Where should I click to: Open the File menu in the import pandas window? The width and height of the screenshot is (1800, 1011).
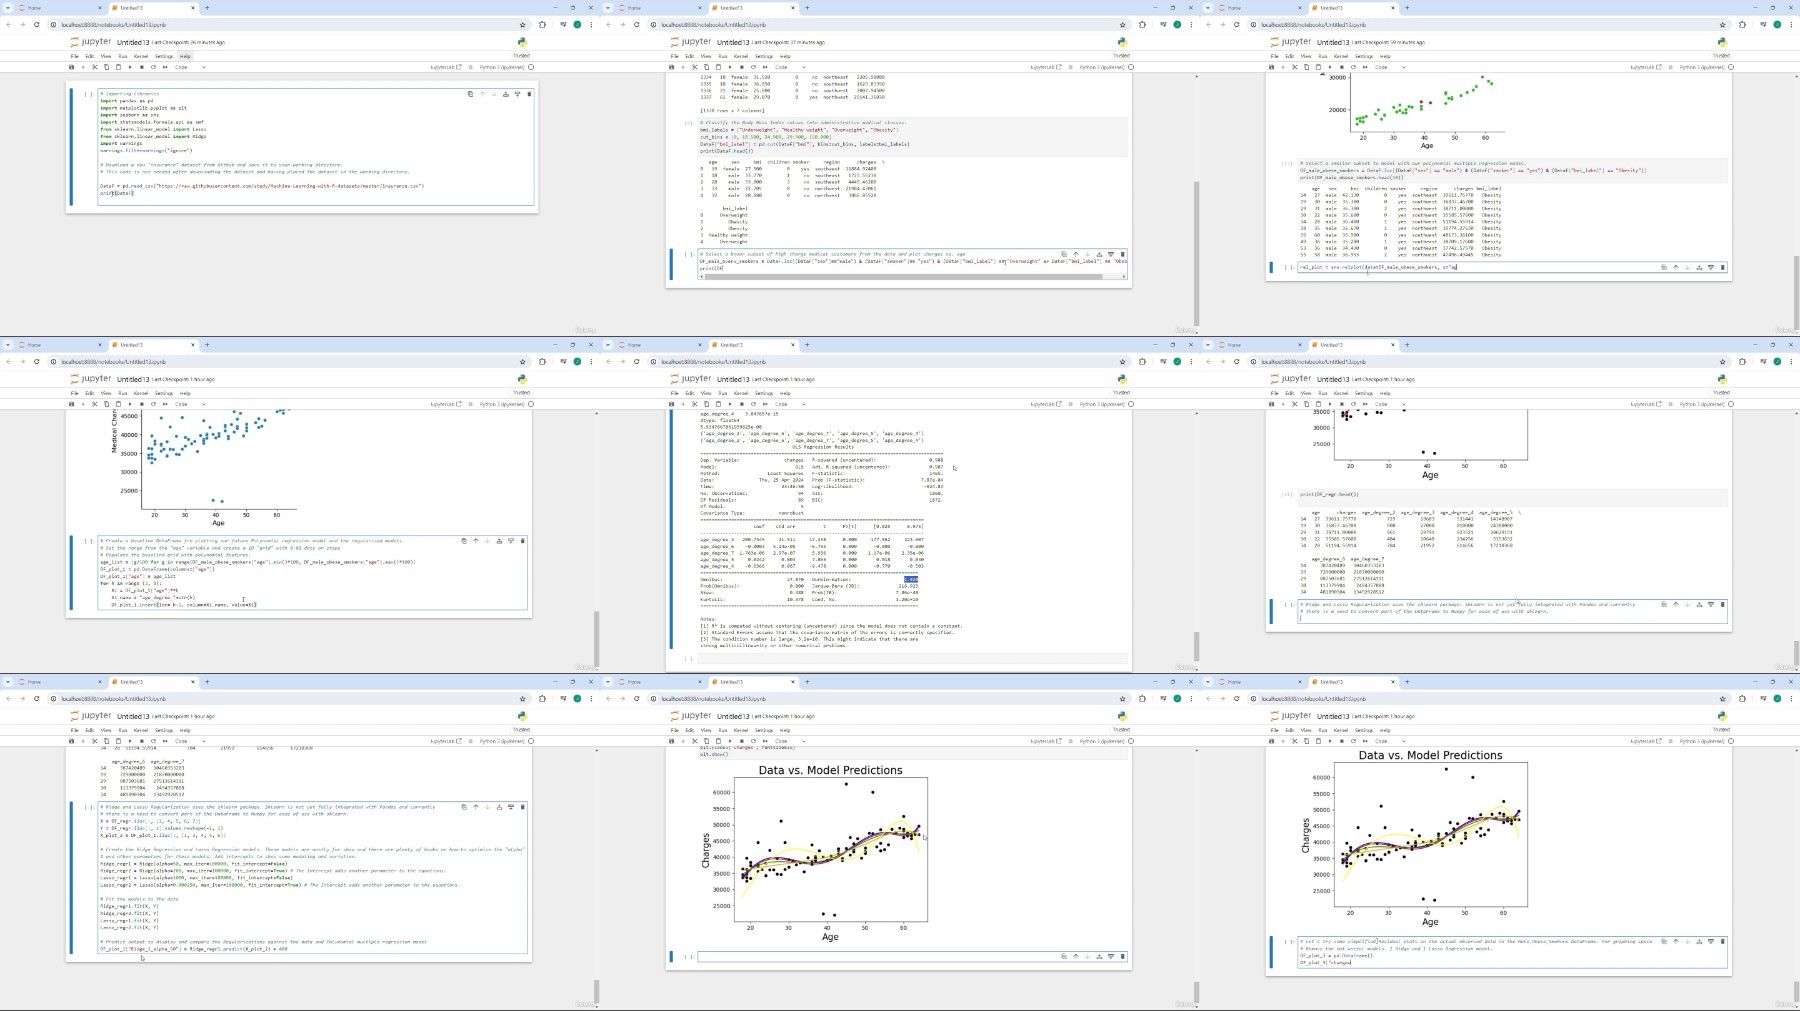(x=74, y=56)
